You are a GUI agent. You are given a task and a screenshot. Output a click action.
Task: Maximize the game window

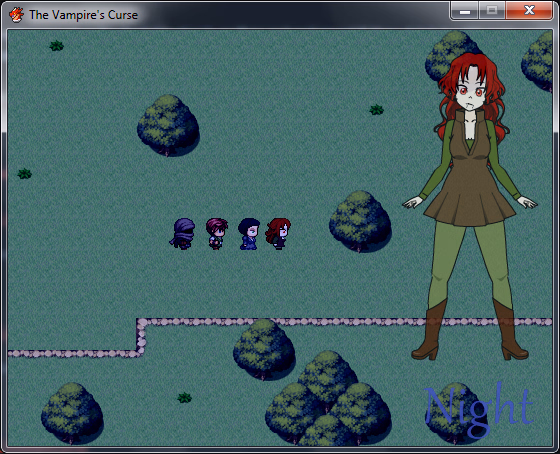[x=492, y=11]
